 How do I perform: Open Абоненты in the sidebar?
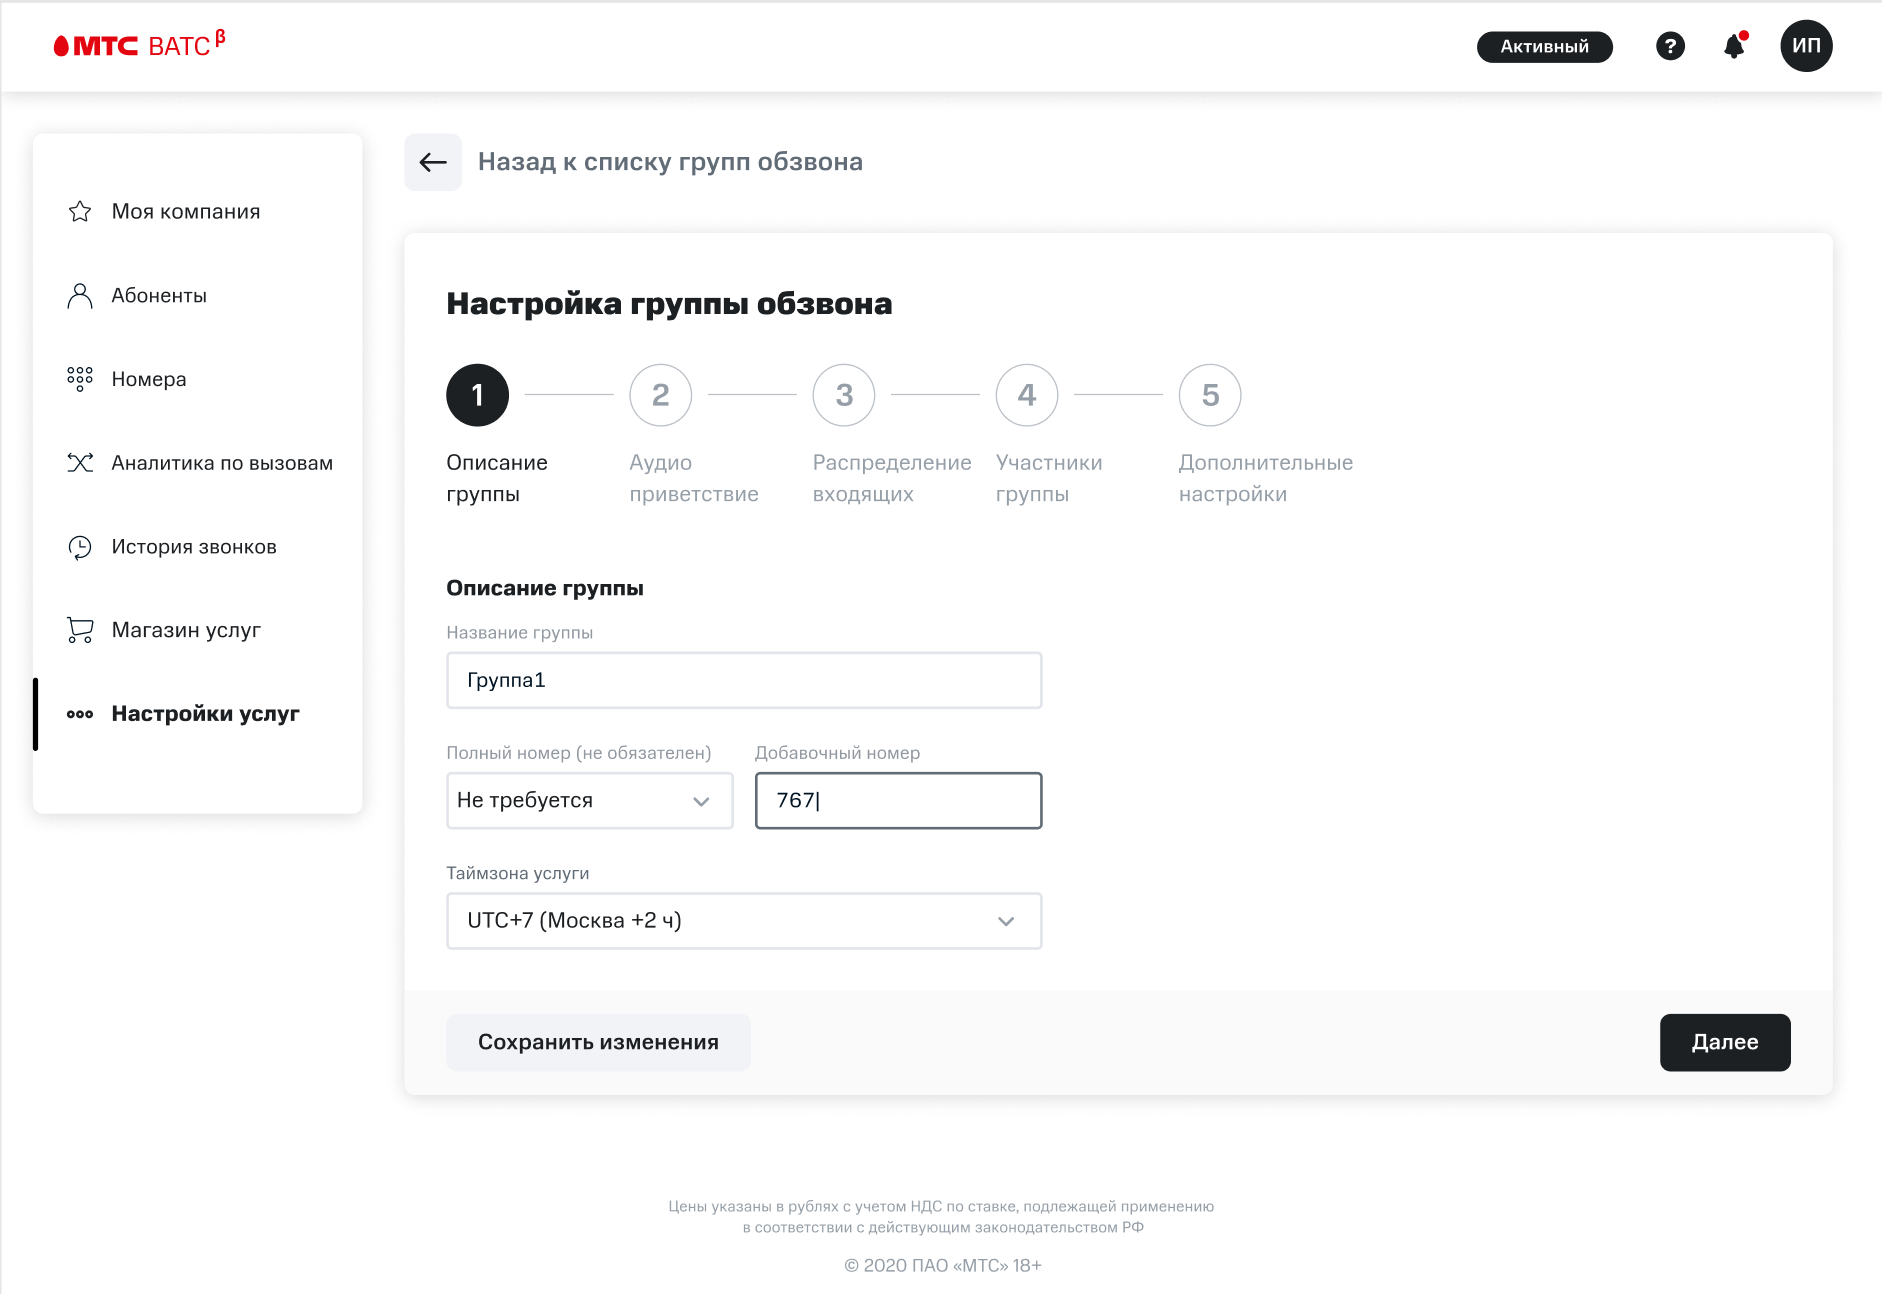(x=159, y=296)
